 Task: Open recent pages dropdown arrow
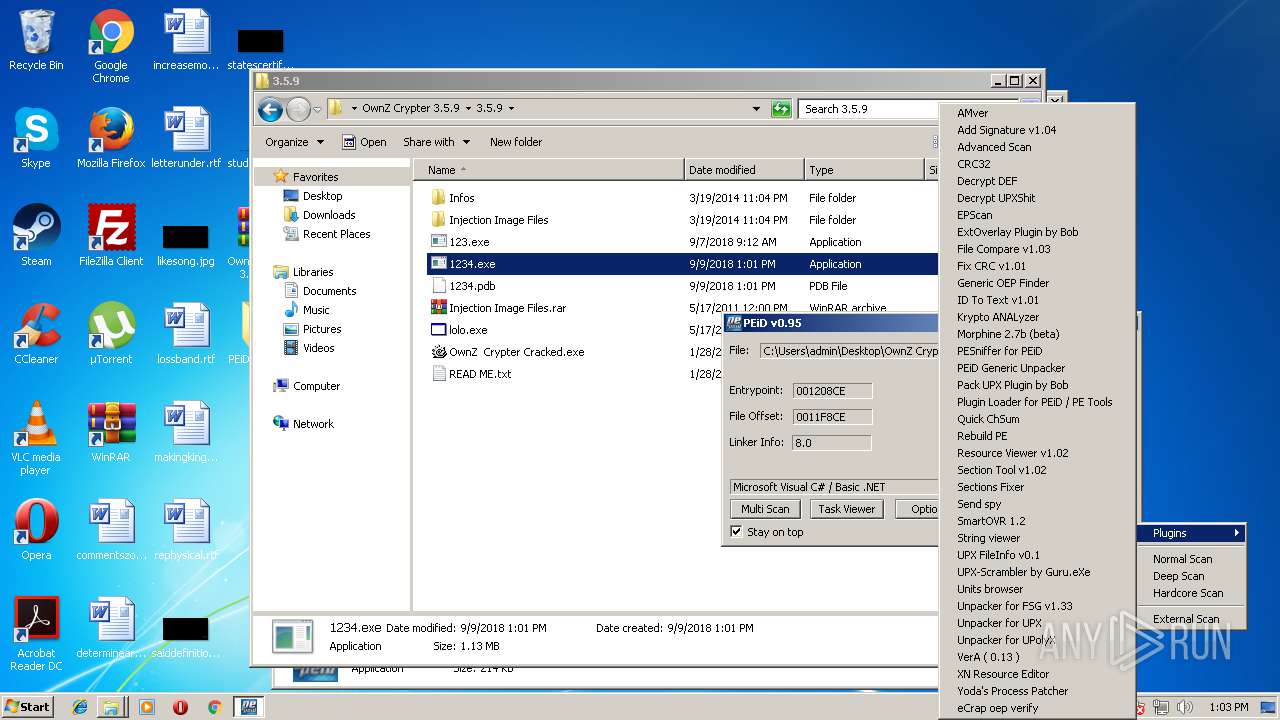317,109
